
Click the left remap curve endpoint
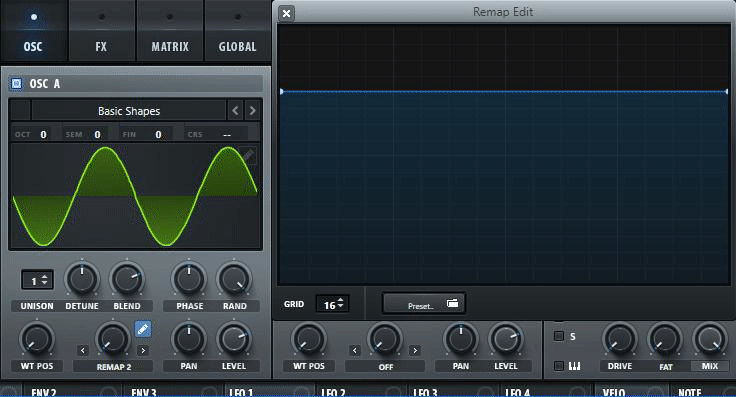click(281, 92)
